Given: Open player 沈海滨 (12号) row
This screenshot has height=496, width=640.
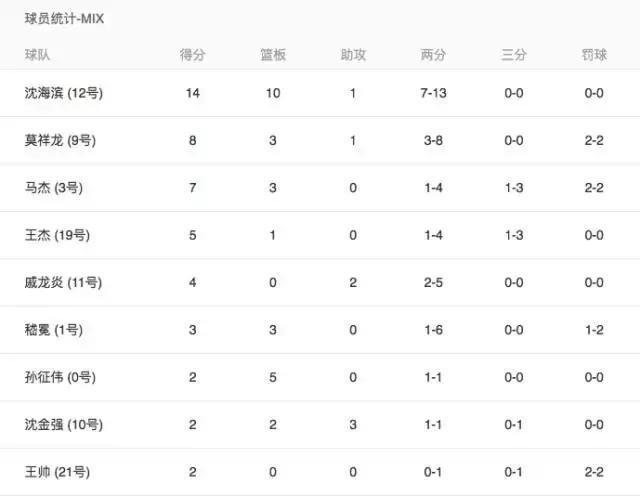Looking at the screenshot, I should (64, 93).
